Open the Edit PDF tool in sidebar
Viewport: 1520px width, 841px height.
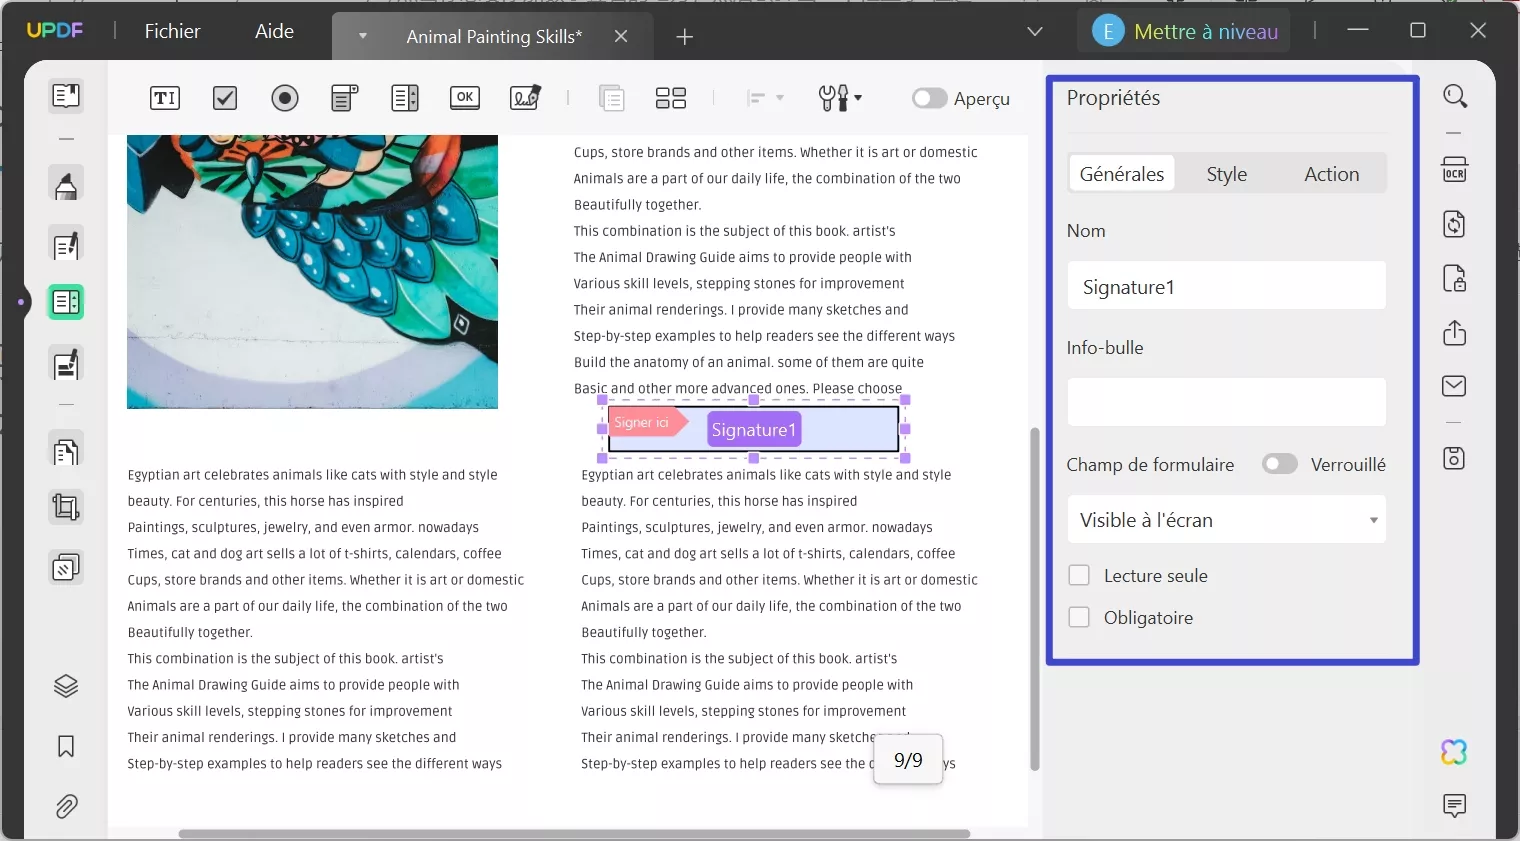[66, 246]
